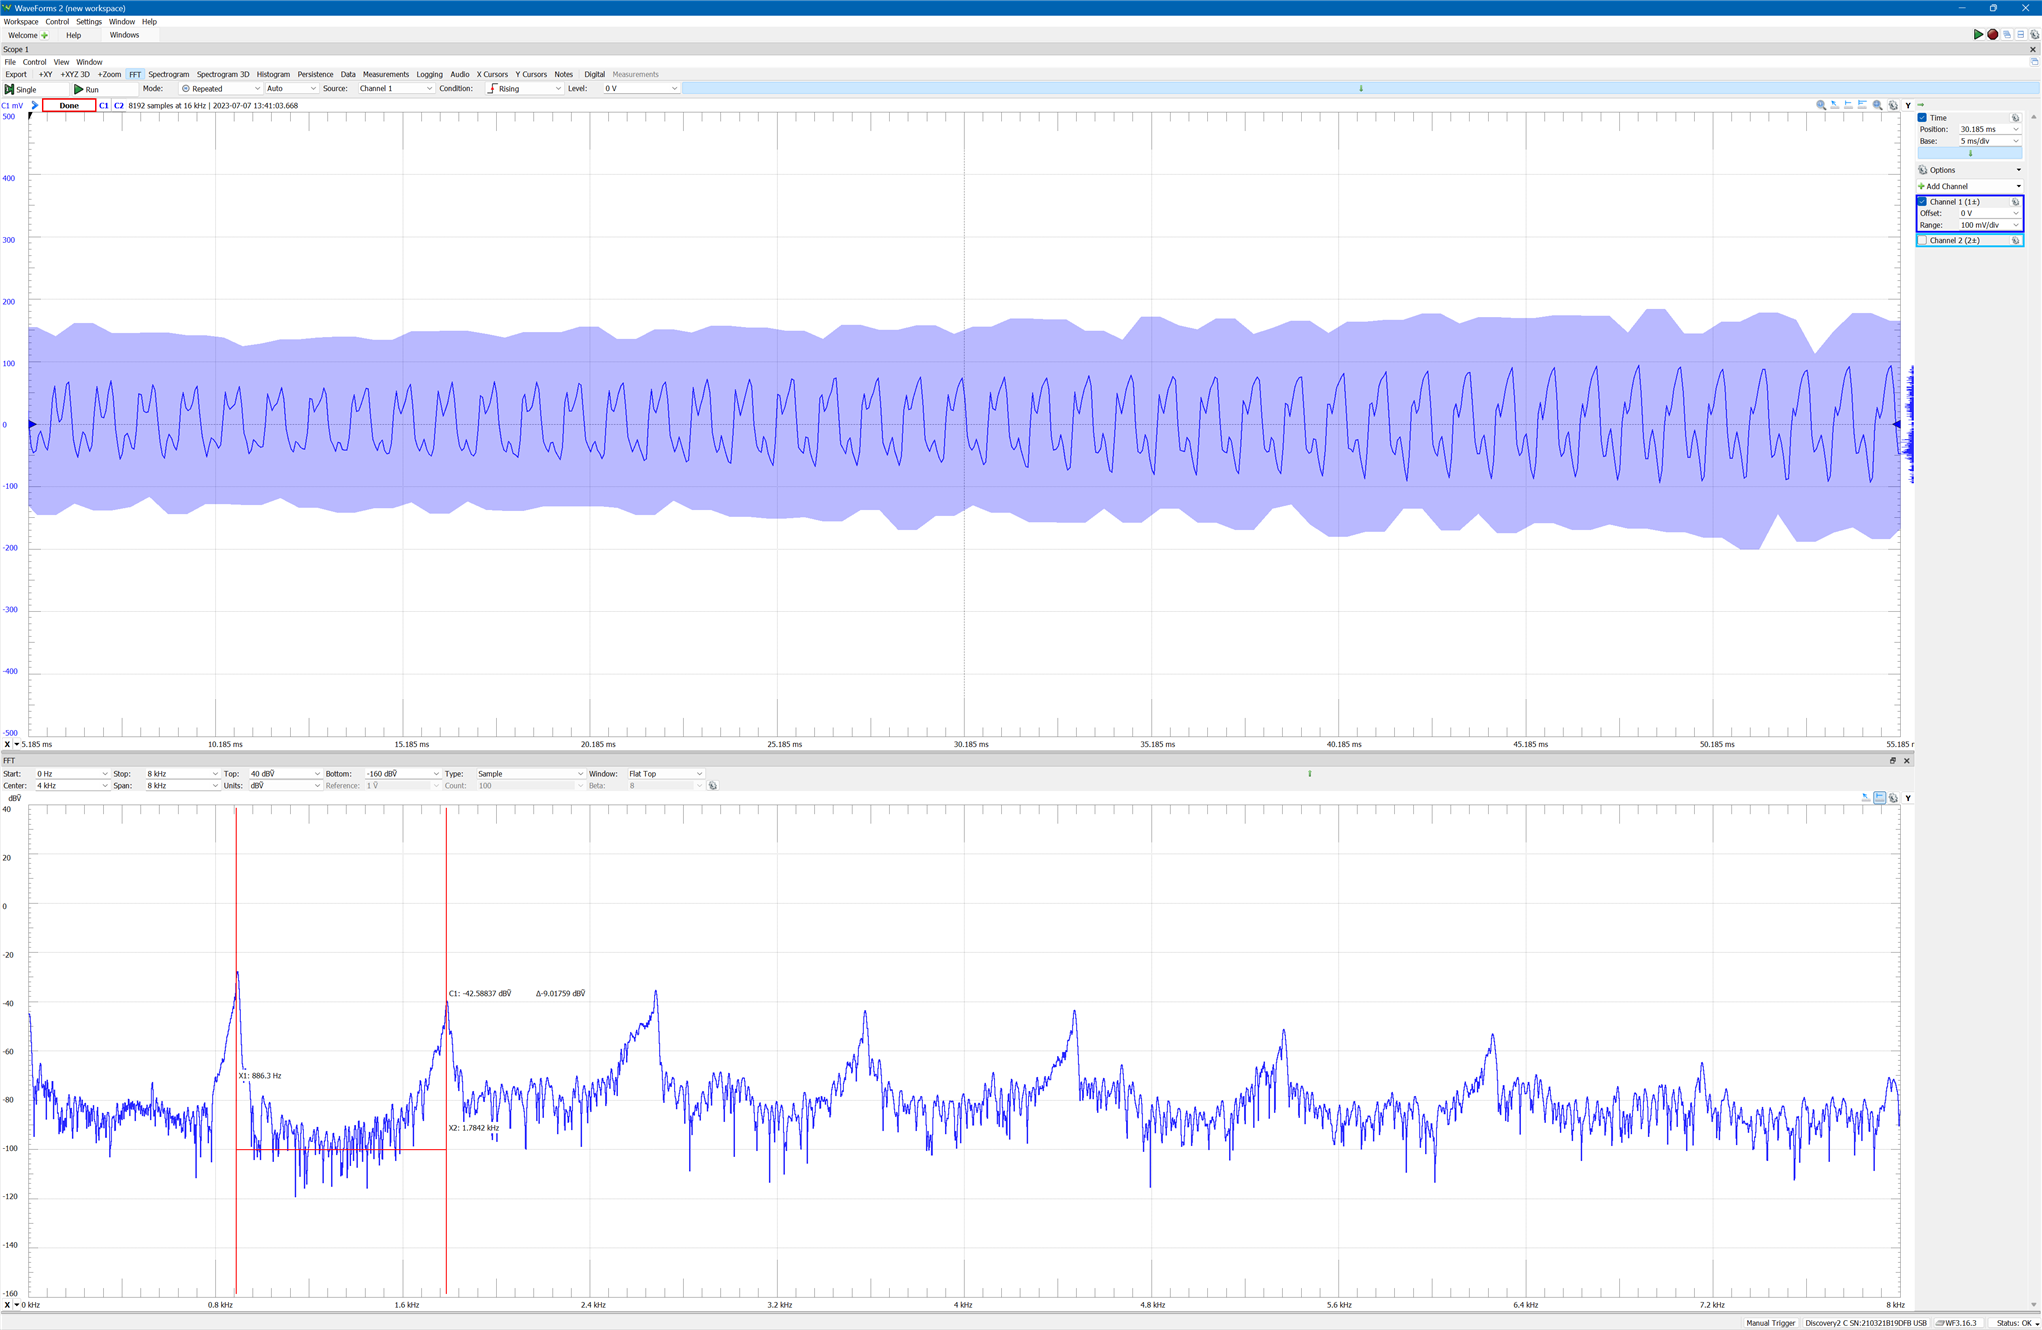Click the FFT plot mode icon left of gear

[x=1880, y=798]
